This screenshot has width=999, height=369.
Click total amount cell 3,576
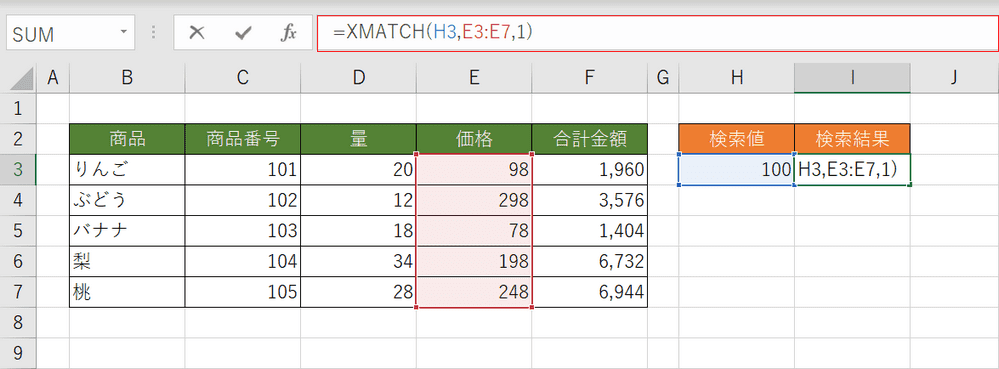point(590,200)
